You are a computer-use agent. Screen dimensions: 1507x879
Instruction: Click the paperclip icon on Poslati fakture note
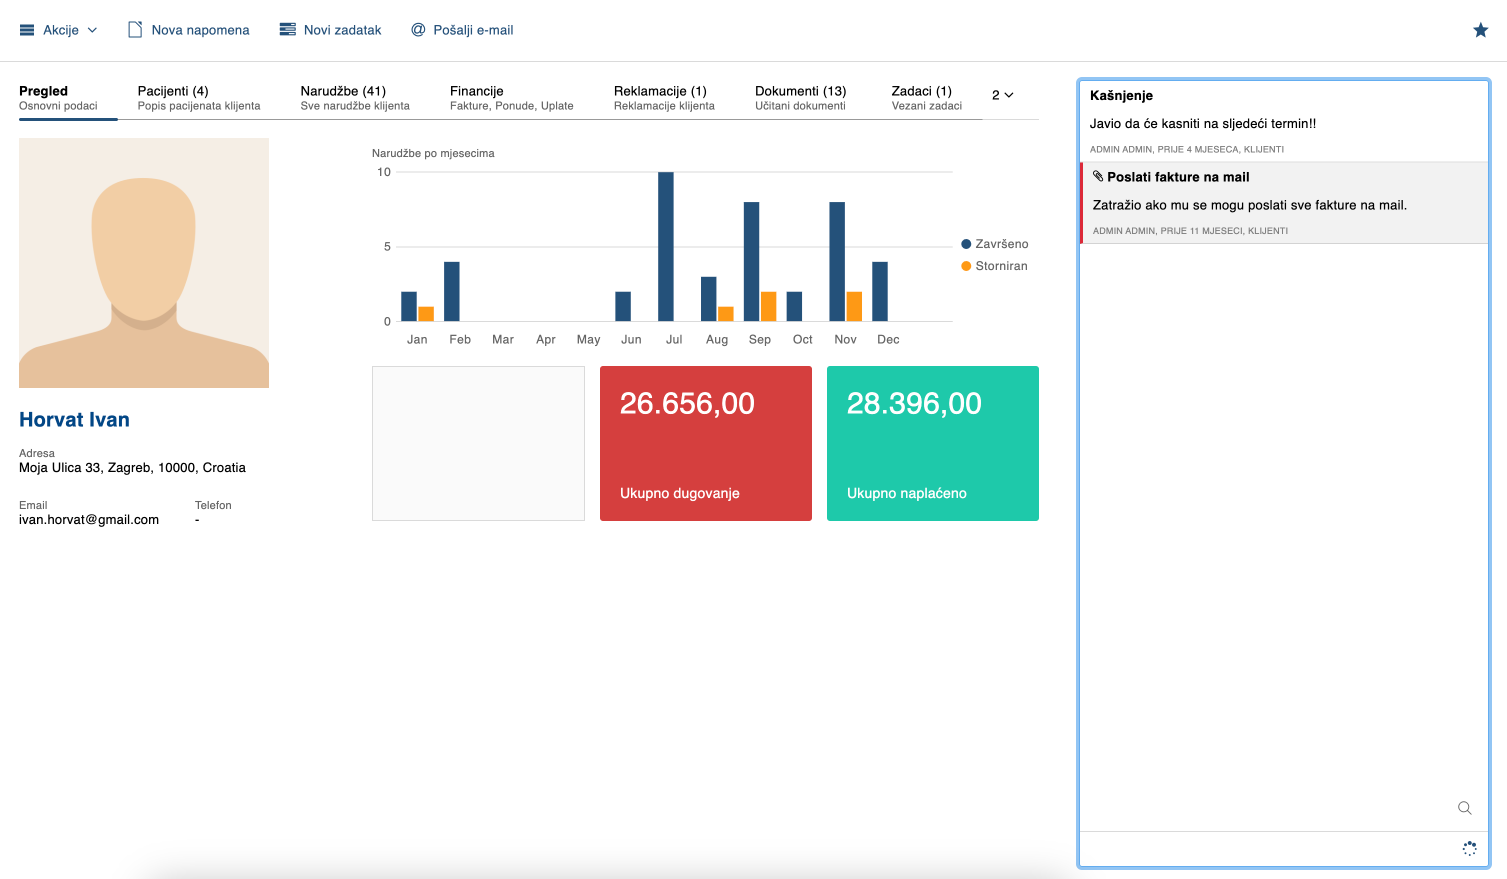[1098, 177]
